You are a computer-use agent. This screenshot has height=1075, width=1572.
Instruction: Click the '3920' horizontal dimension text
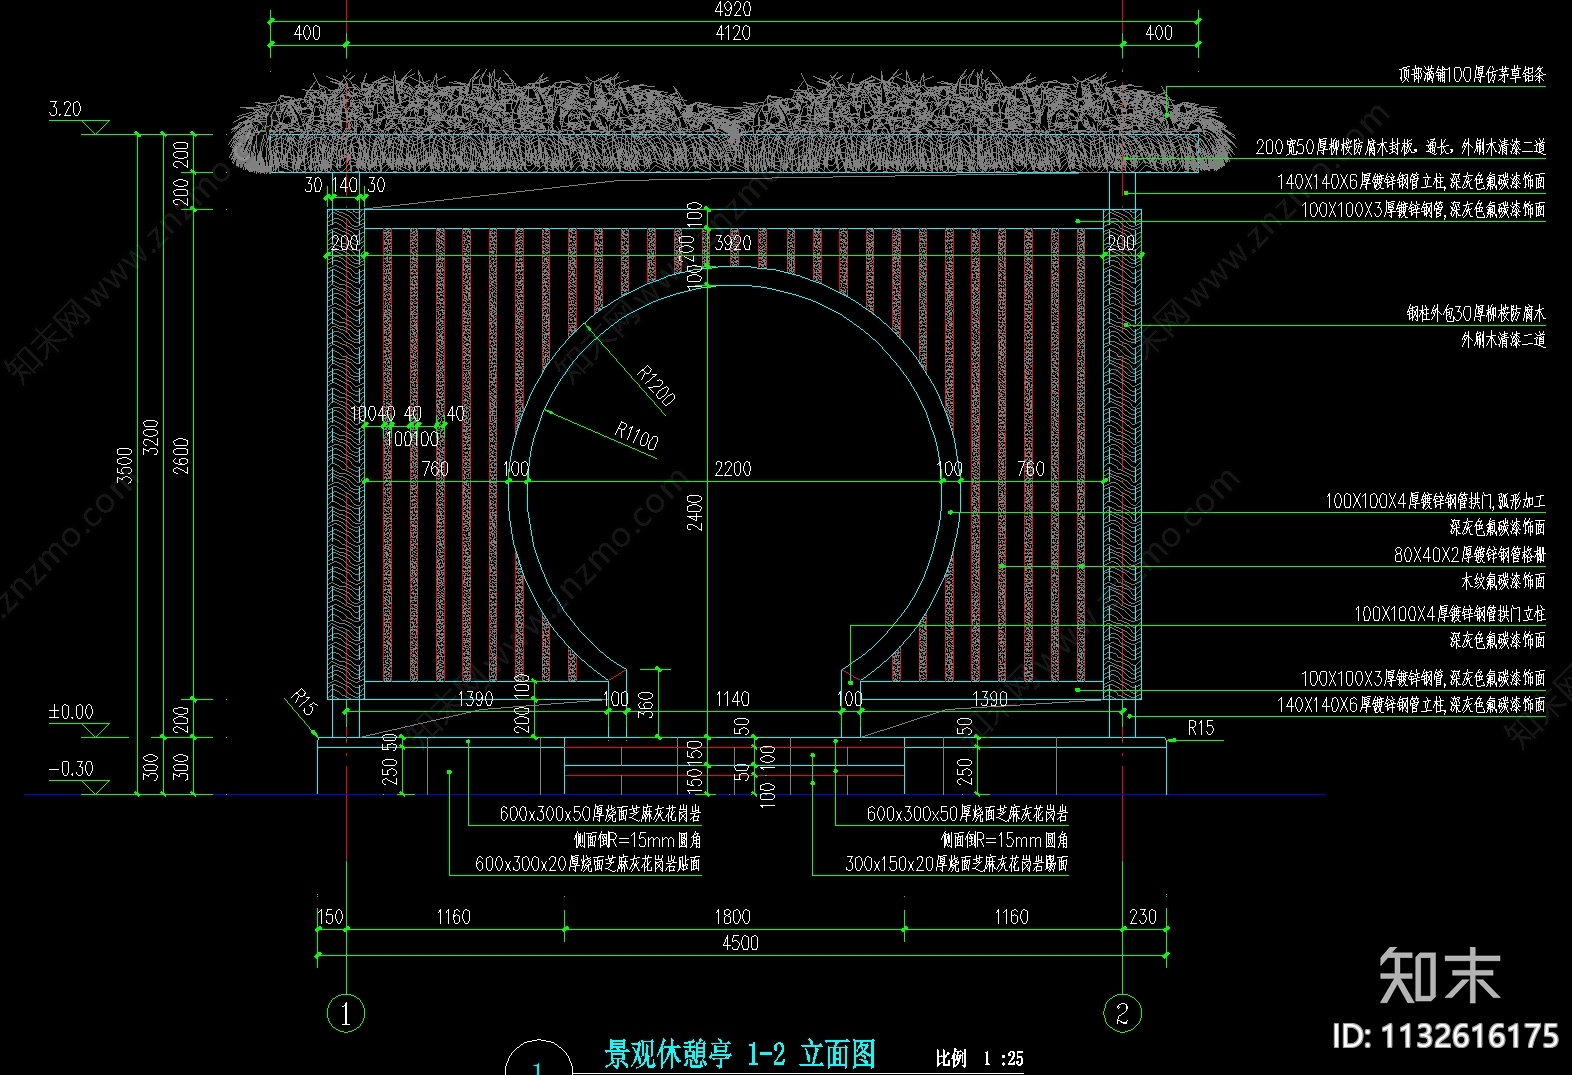click(732, 243)
